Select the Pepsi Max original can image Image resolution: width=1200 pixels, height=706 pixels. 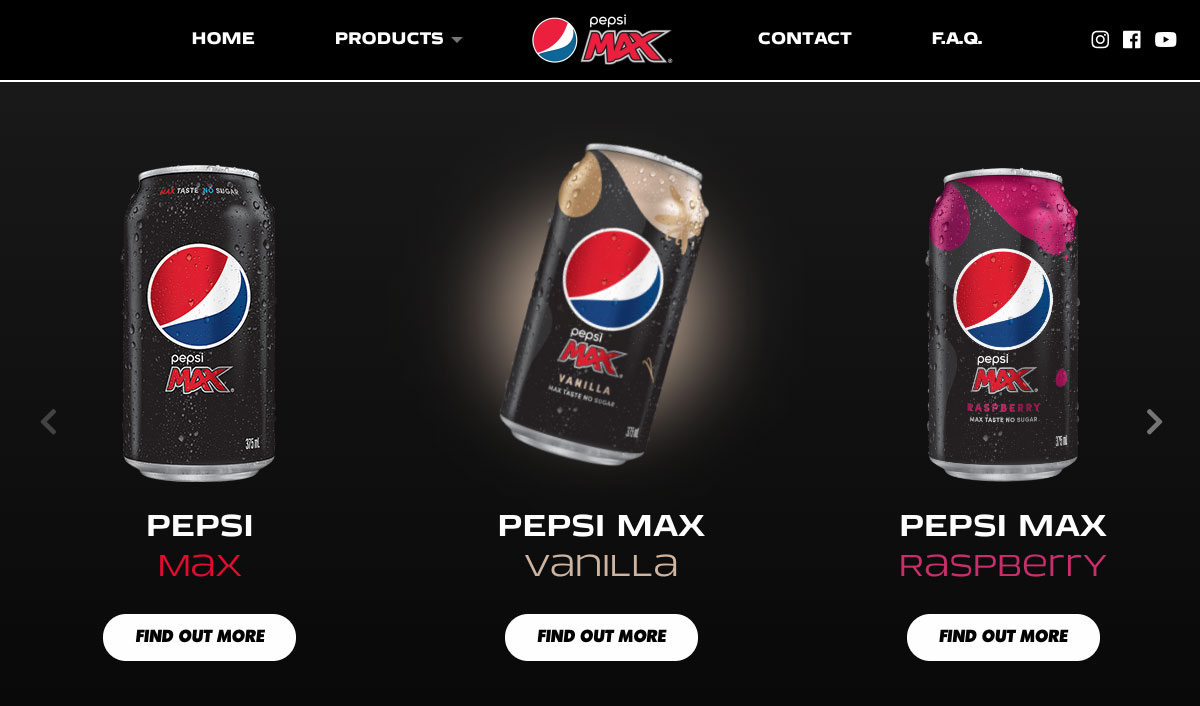pos(199,323)
